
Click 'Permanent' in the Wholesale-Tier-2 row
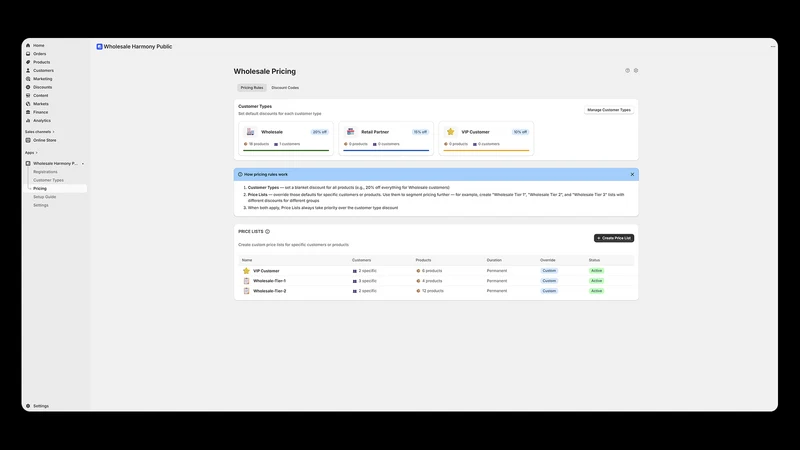(x=497, y=291)
